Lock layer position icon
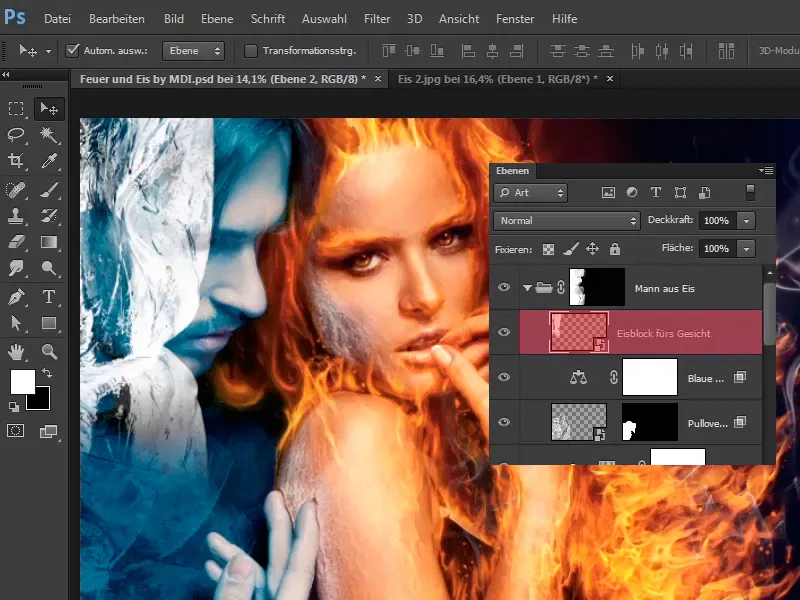This screenshot has height=600, width=800. coord(592,248)
